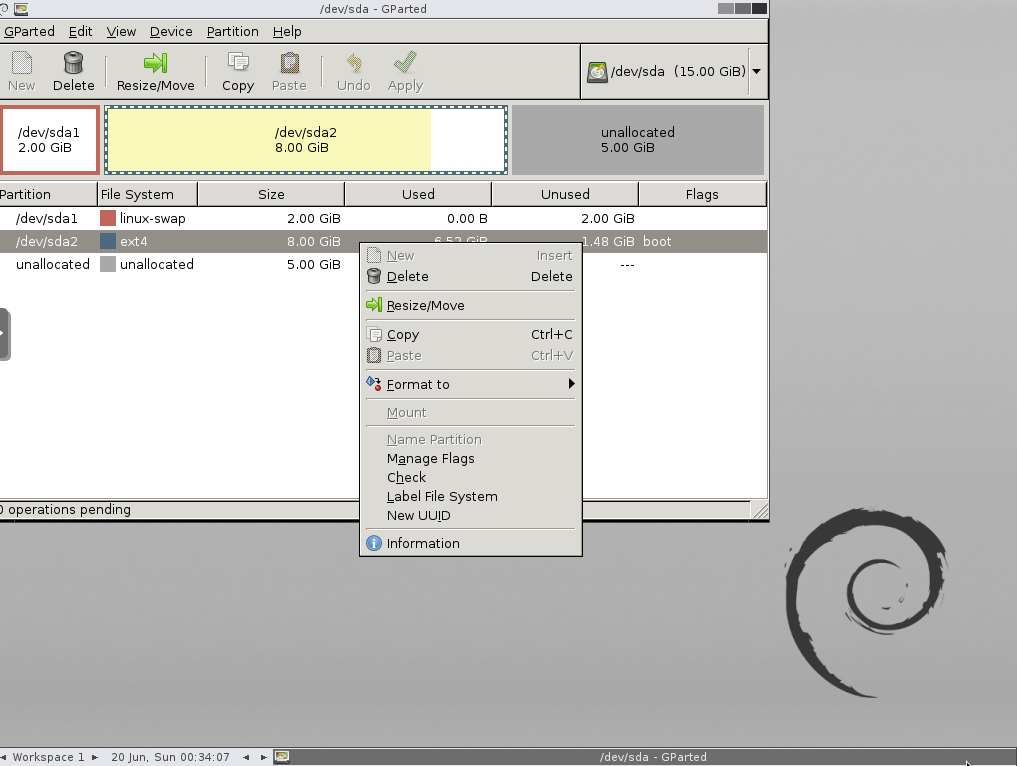Viewport: 1017px width, 766px height.
Task: Choose Copy in the context menu
Action: click(470, 335)
